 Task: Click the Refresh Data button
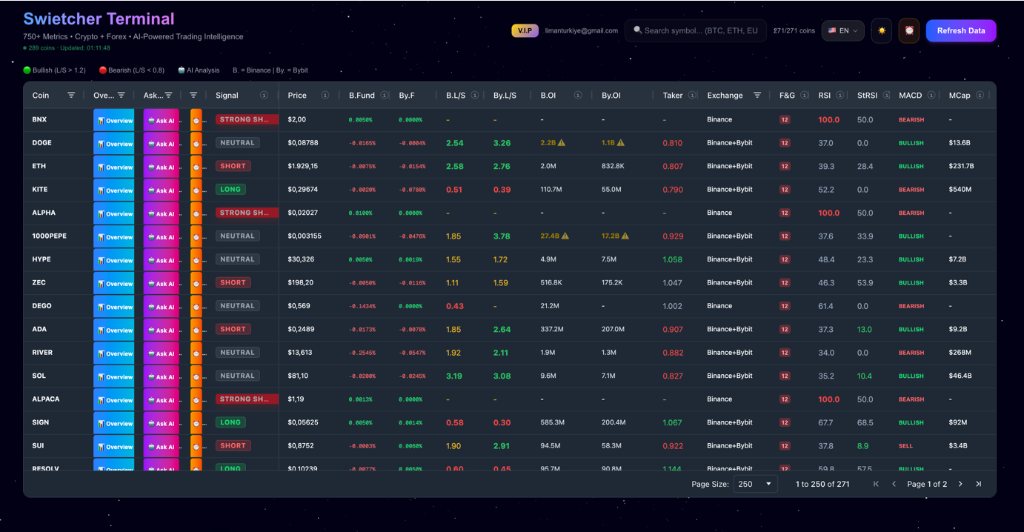pyautogui.click(x=961, y=31)
